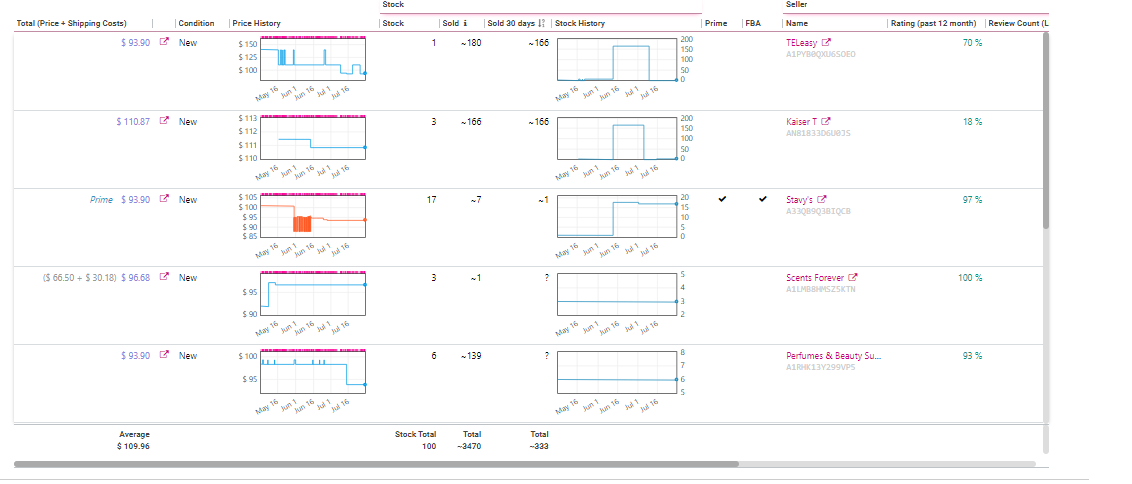The height and width of the screenshot is (484, 1132).
Task: Click the 100 % rating of Scents Forever
Action: pos(970,277)
